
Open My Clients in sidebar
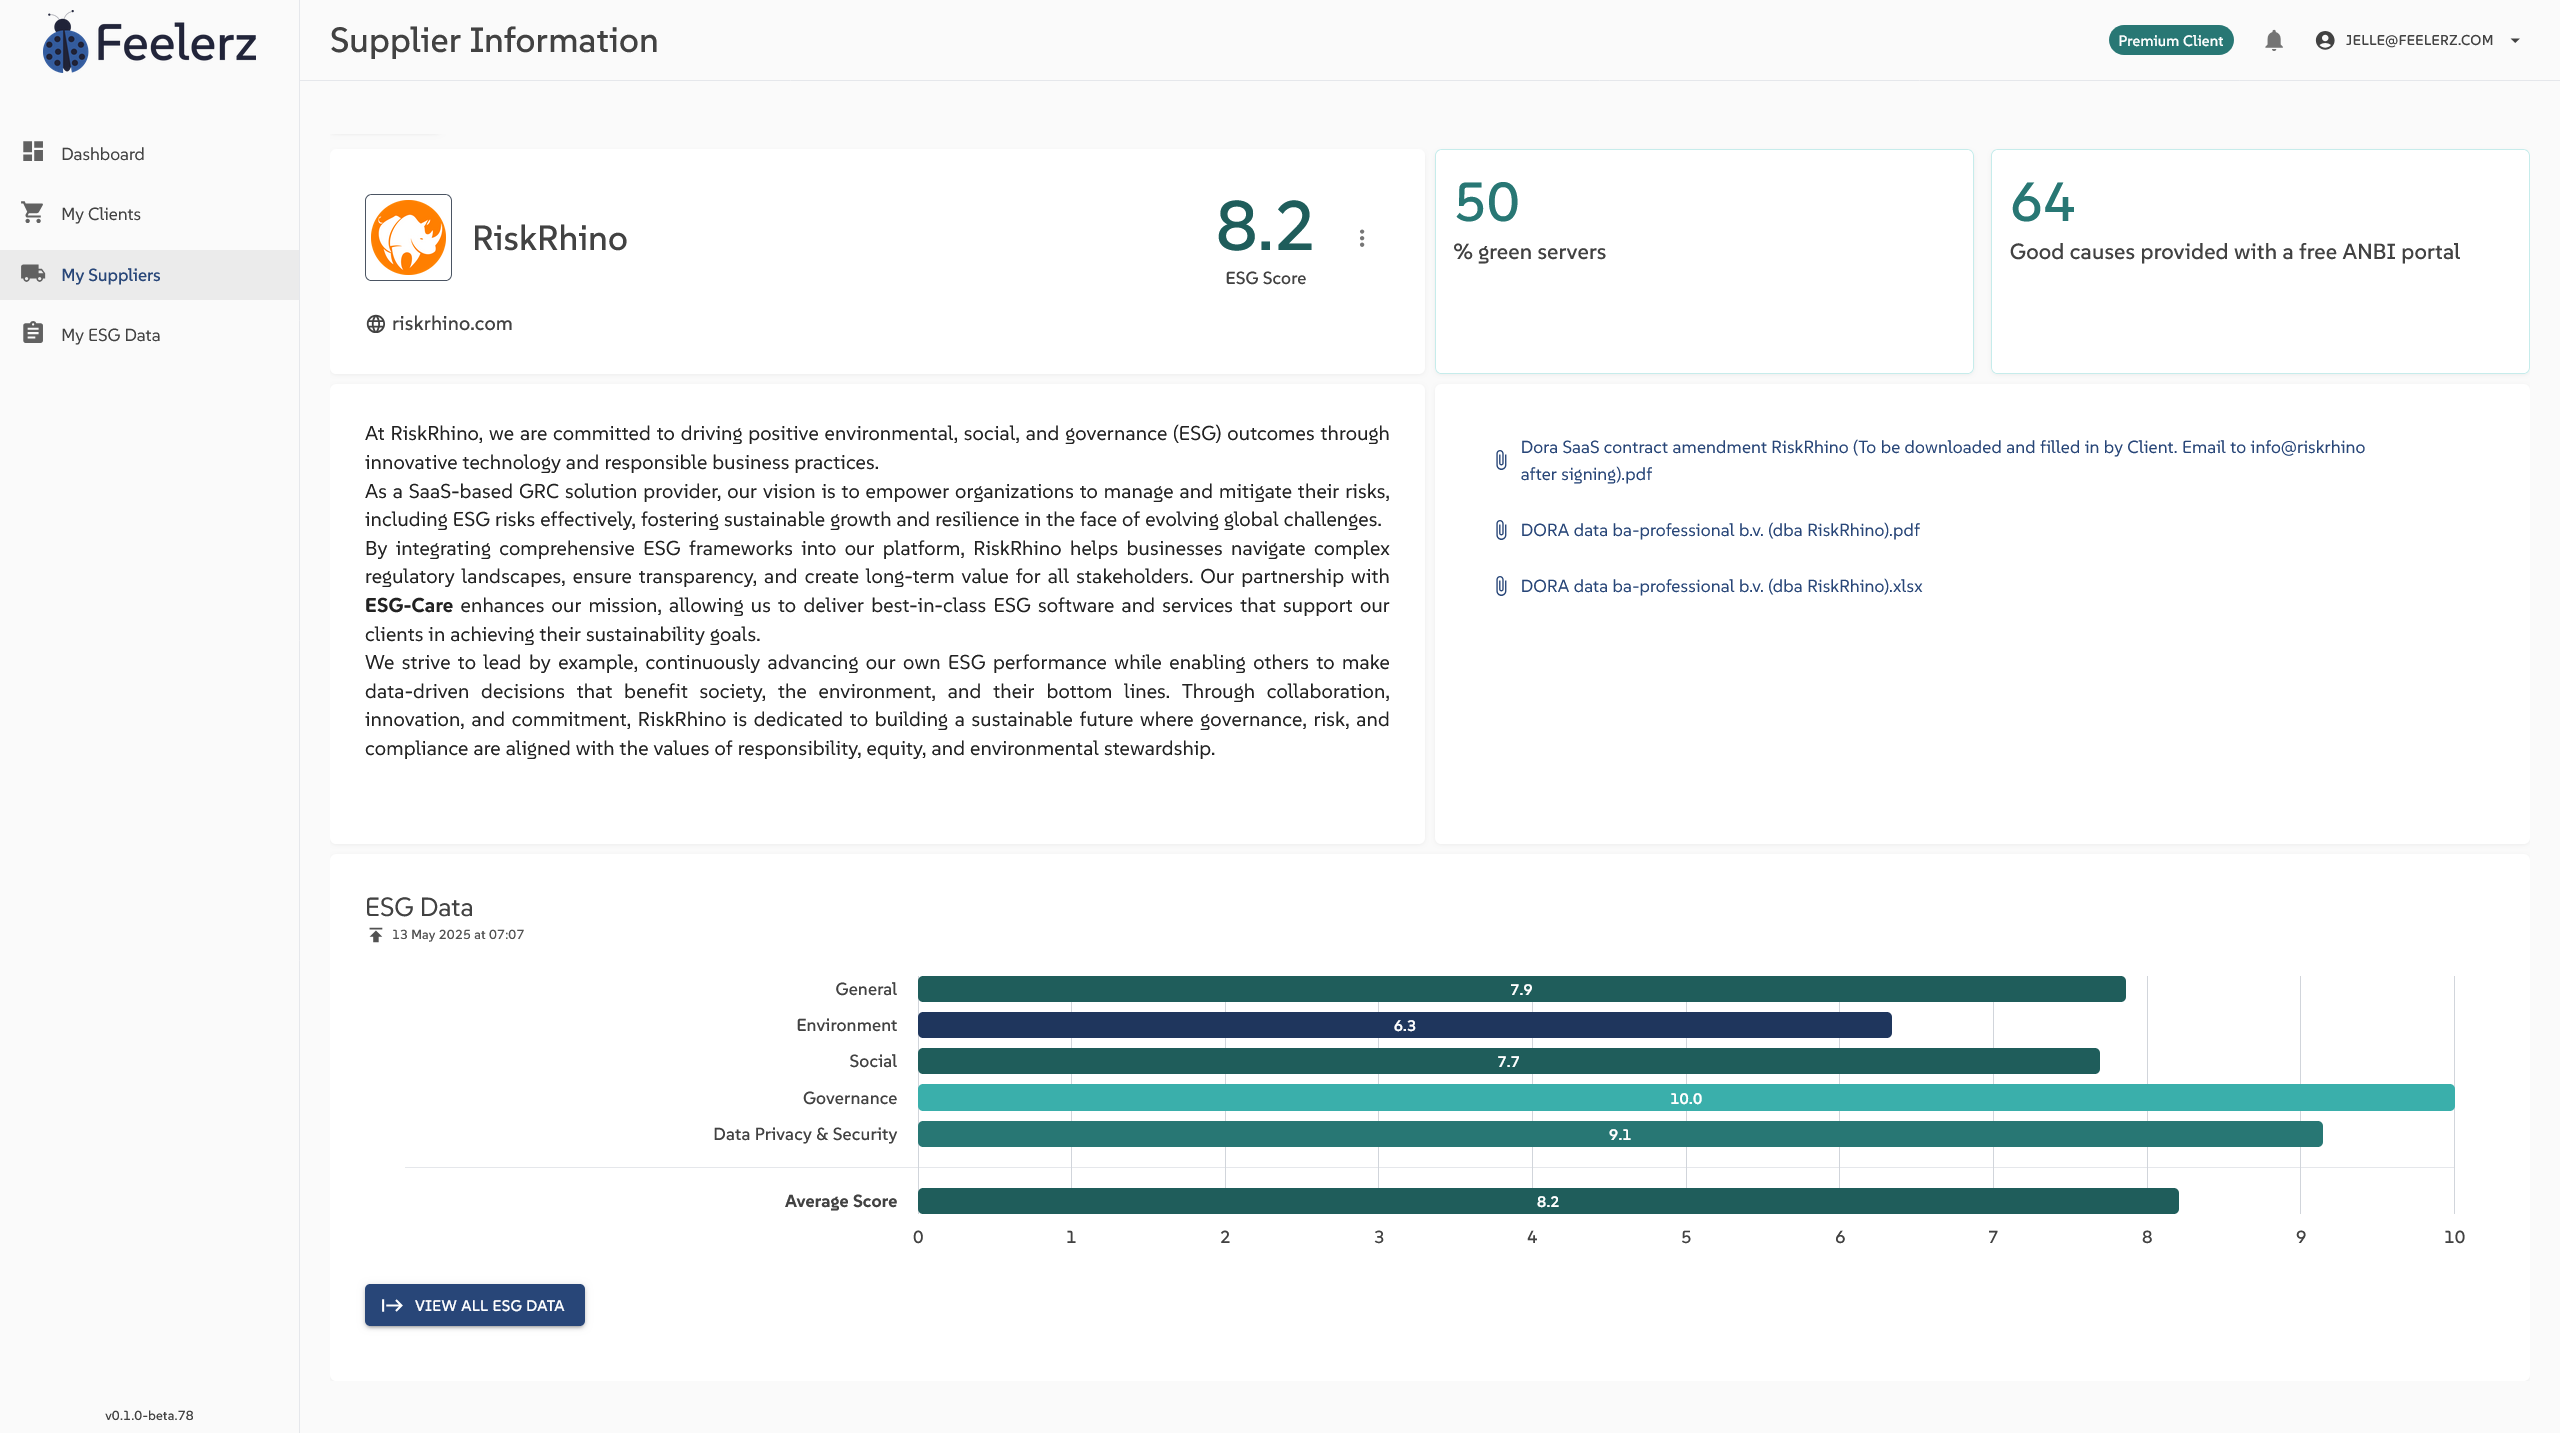(150, 213)
